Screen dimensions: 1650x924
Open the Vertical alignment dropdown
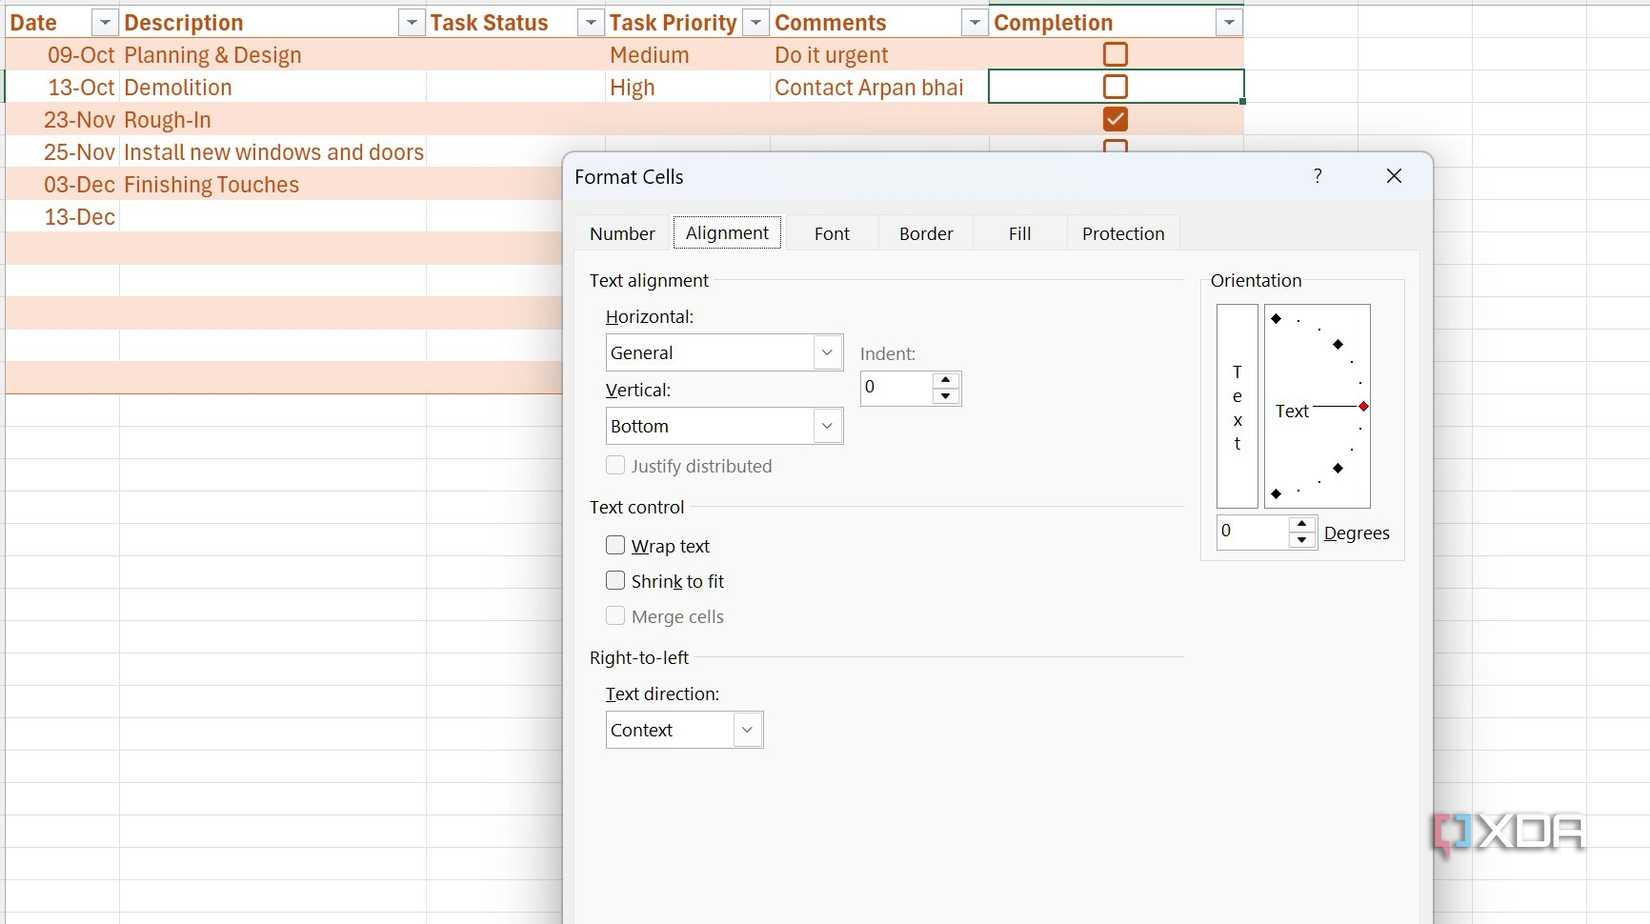tap(826, 425)
